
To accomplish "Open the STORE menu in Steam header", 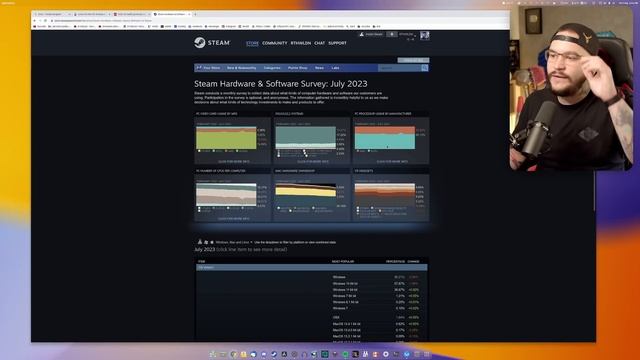I will (x=252, y=43).
